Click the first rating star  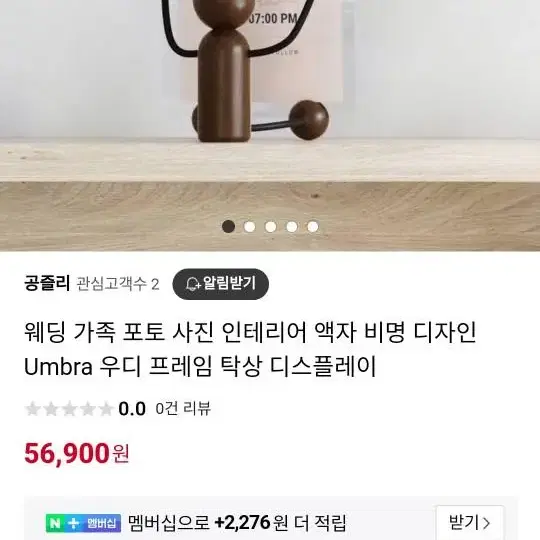coord(33,409)
